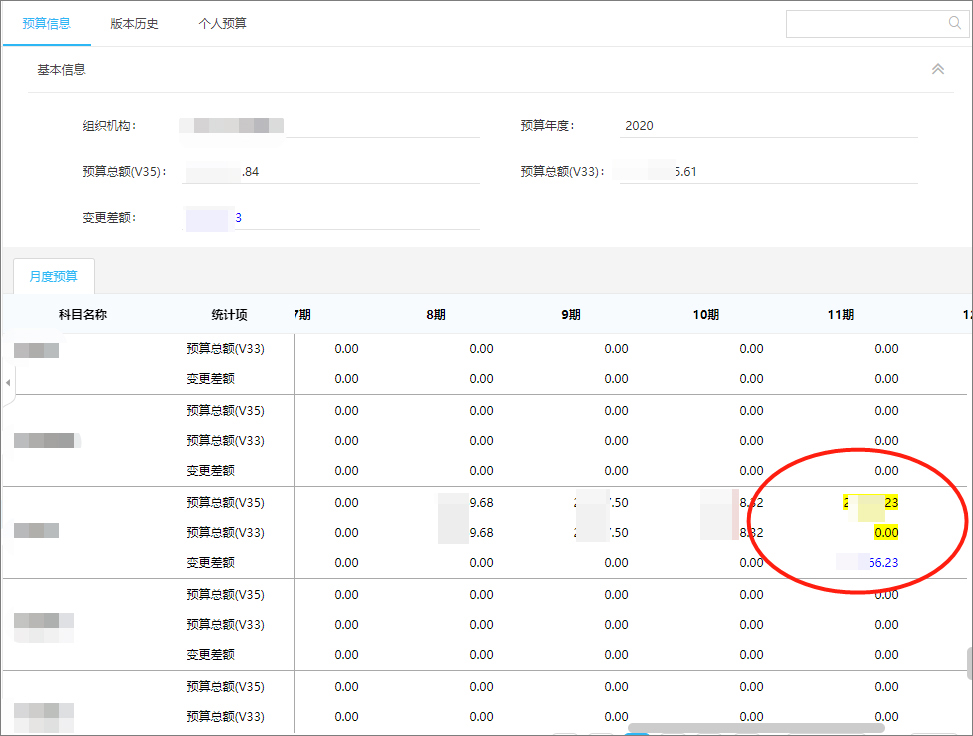
Task: Click the 10期 column header
Action: [x=707, y=313]
